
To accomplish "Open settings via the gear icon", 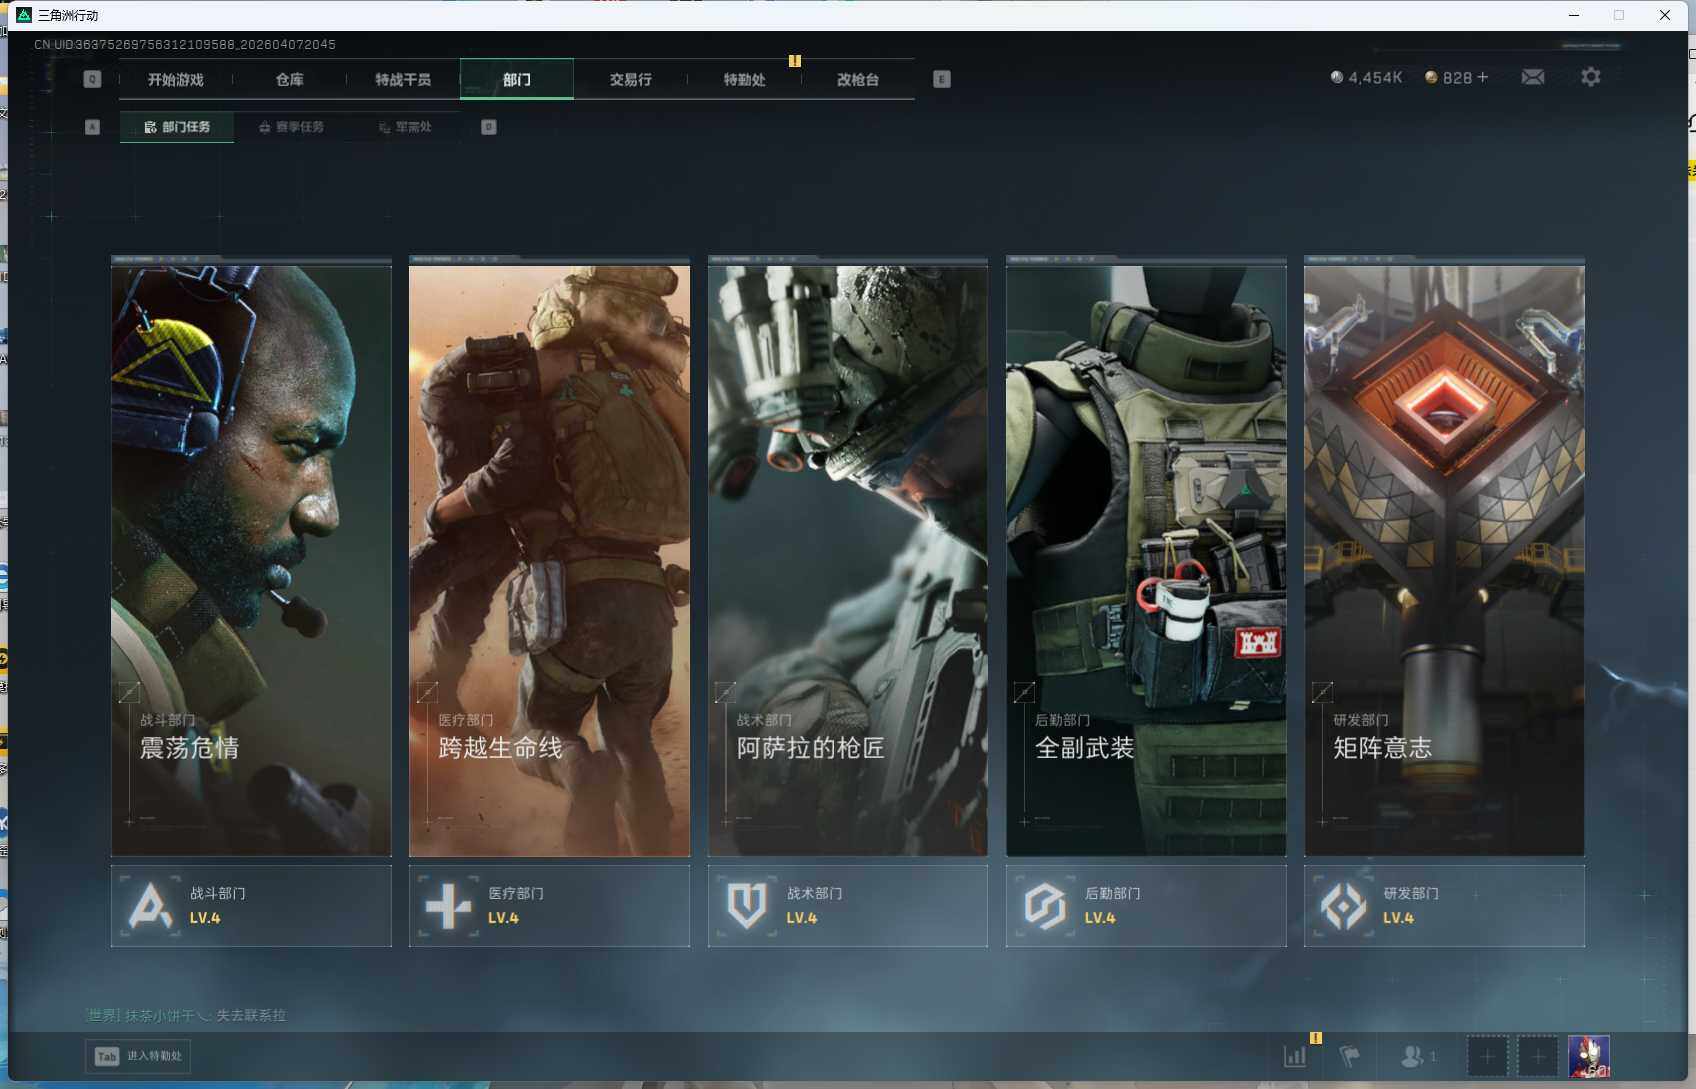I will coord(1590,77).
